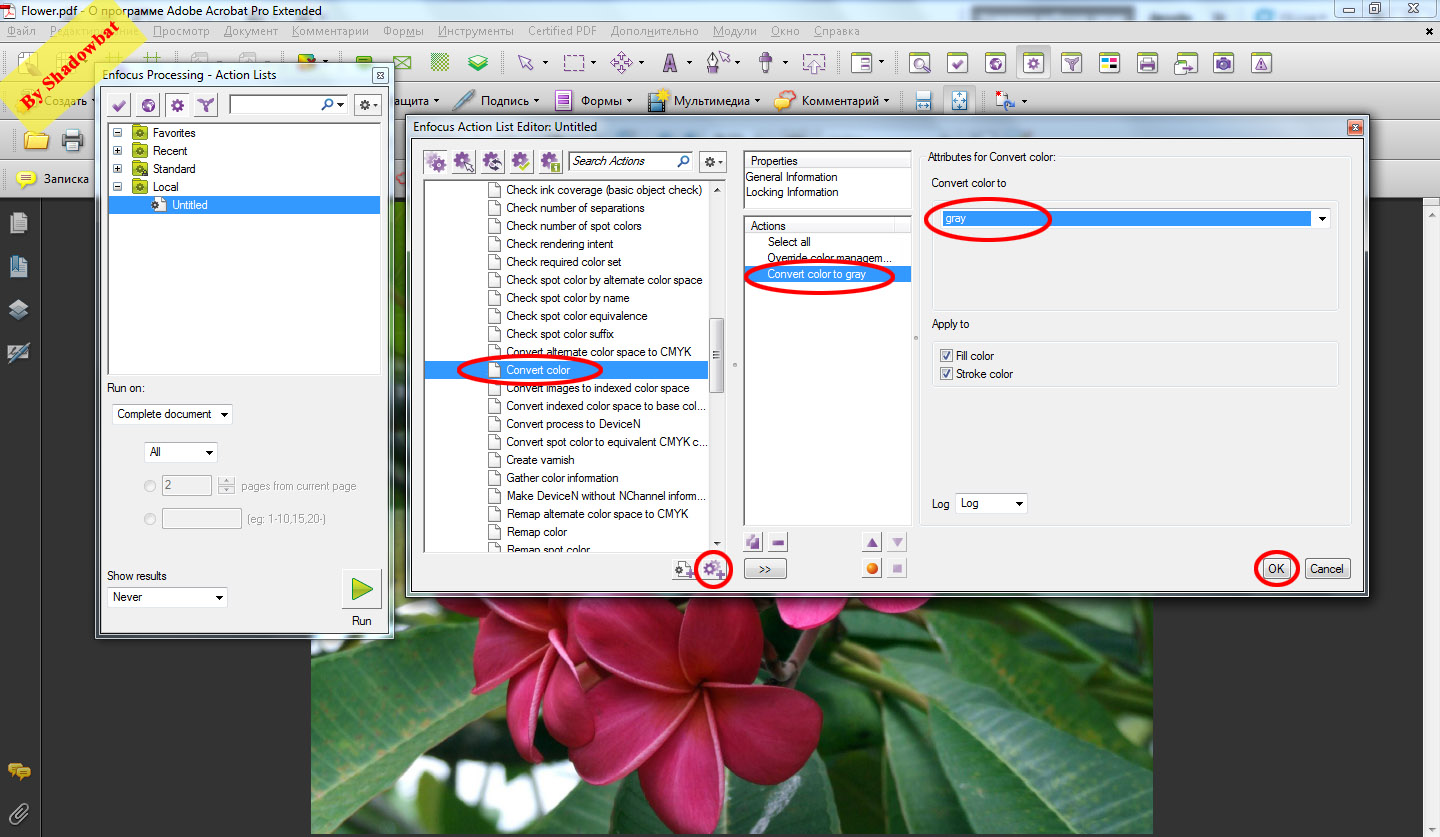1440x837 pixels.
Task: Remove selected action with the minus icon
Action: pyautogui.click(x=778, y=542)
